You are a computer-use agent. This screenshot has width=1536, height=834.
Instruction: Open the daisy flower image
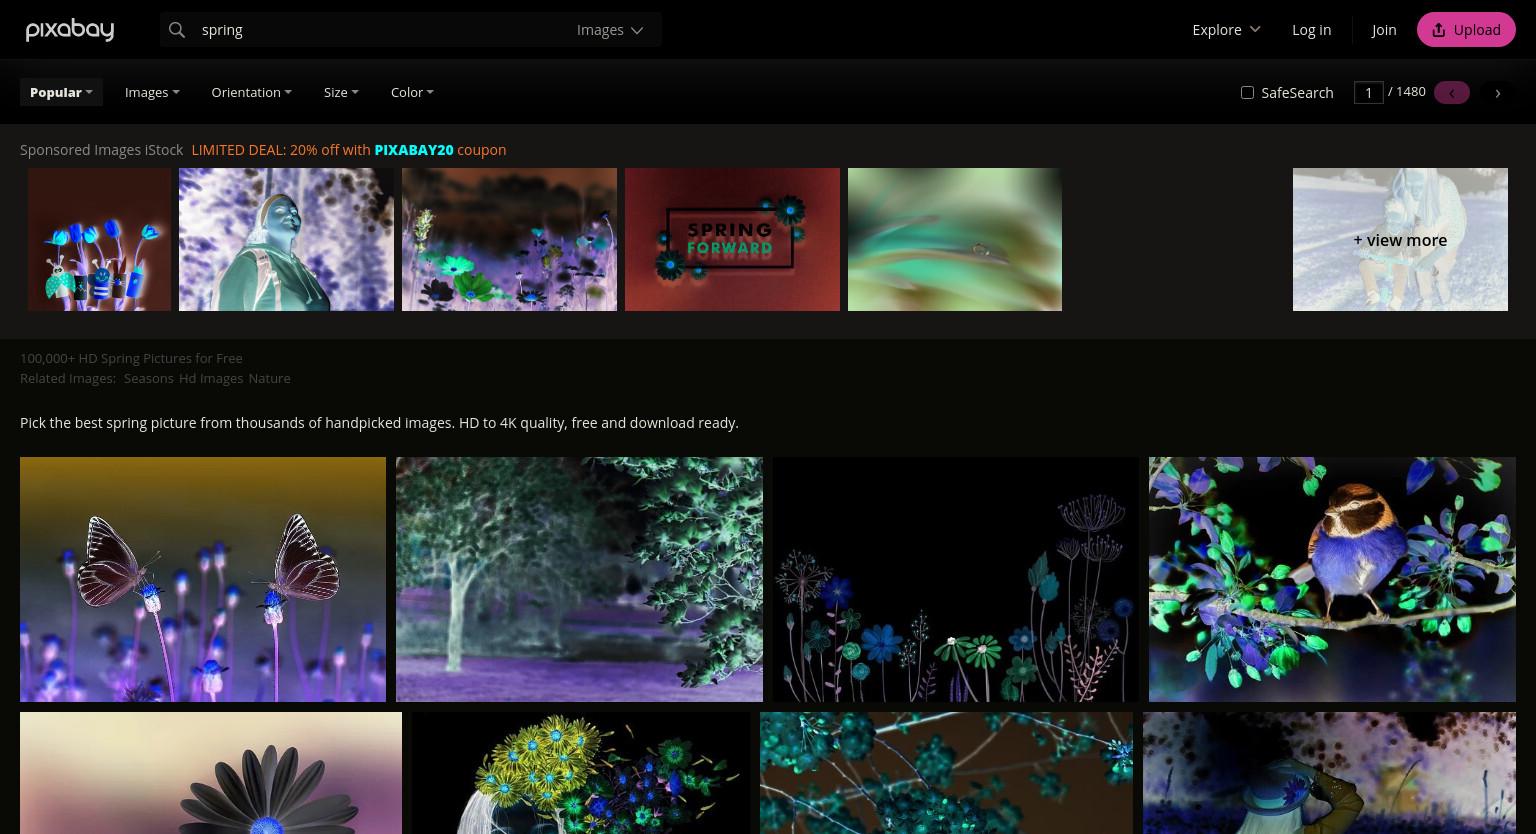211,773
